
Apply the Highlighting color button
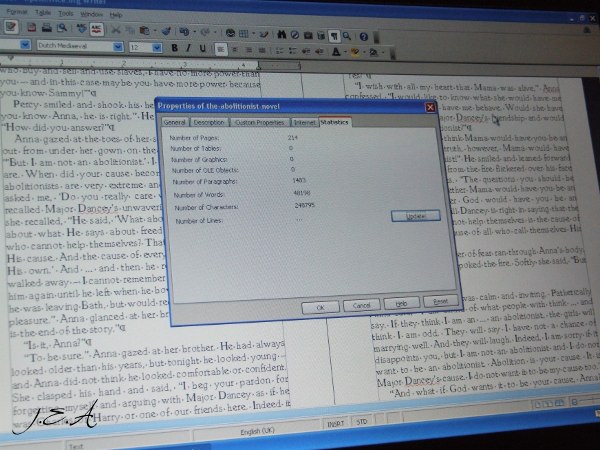[355, 52]
